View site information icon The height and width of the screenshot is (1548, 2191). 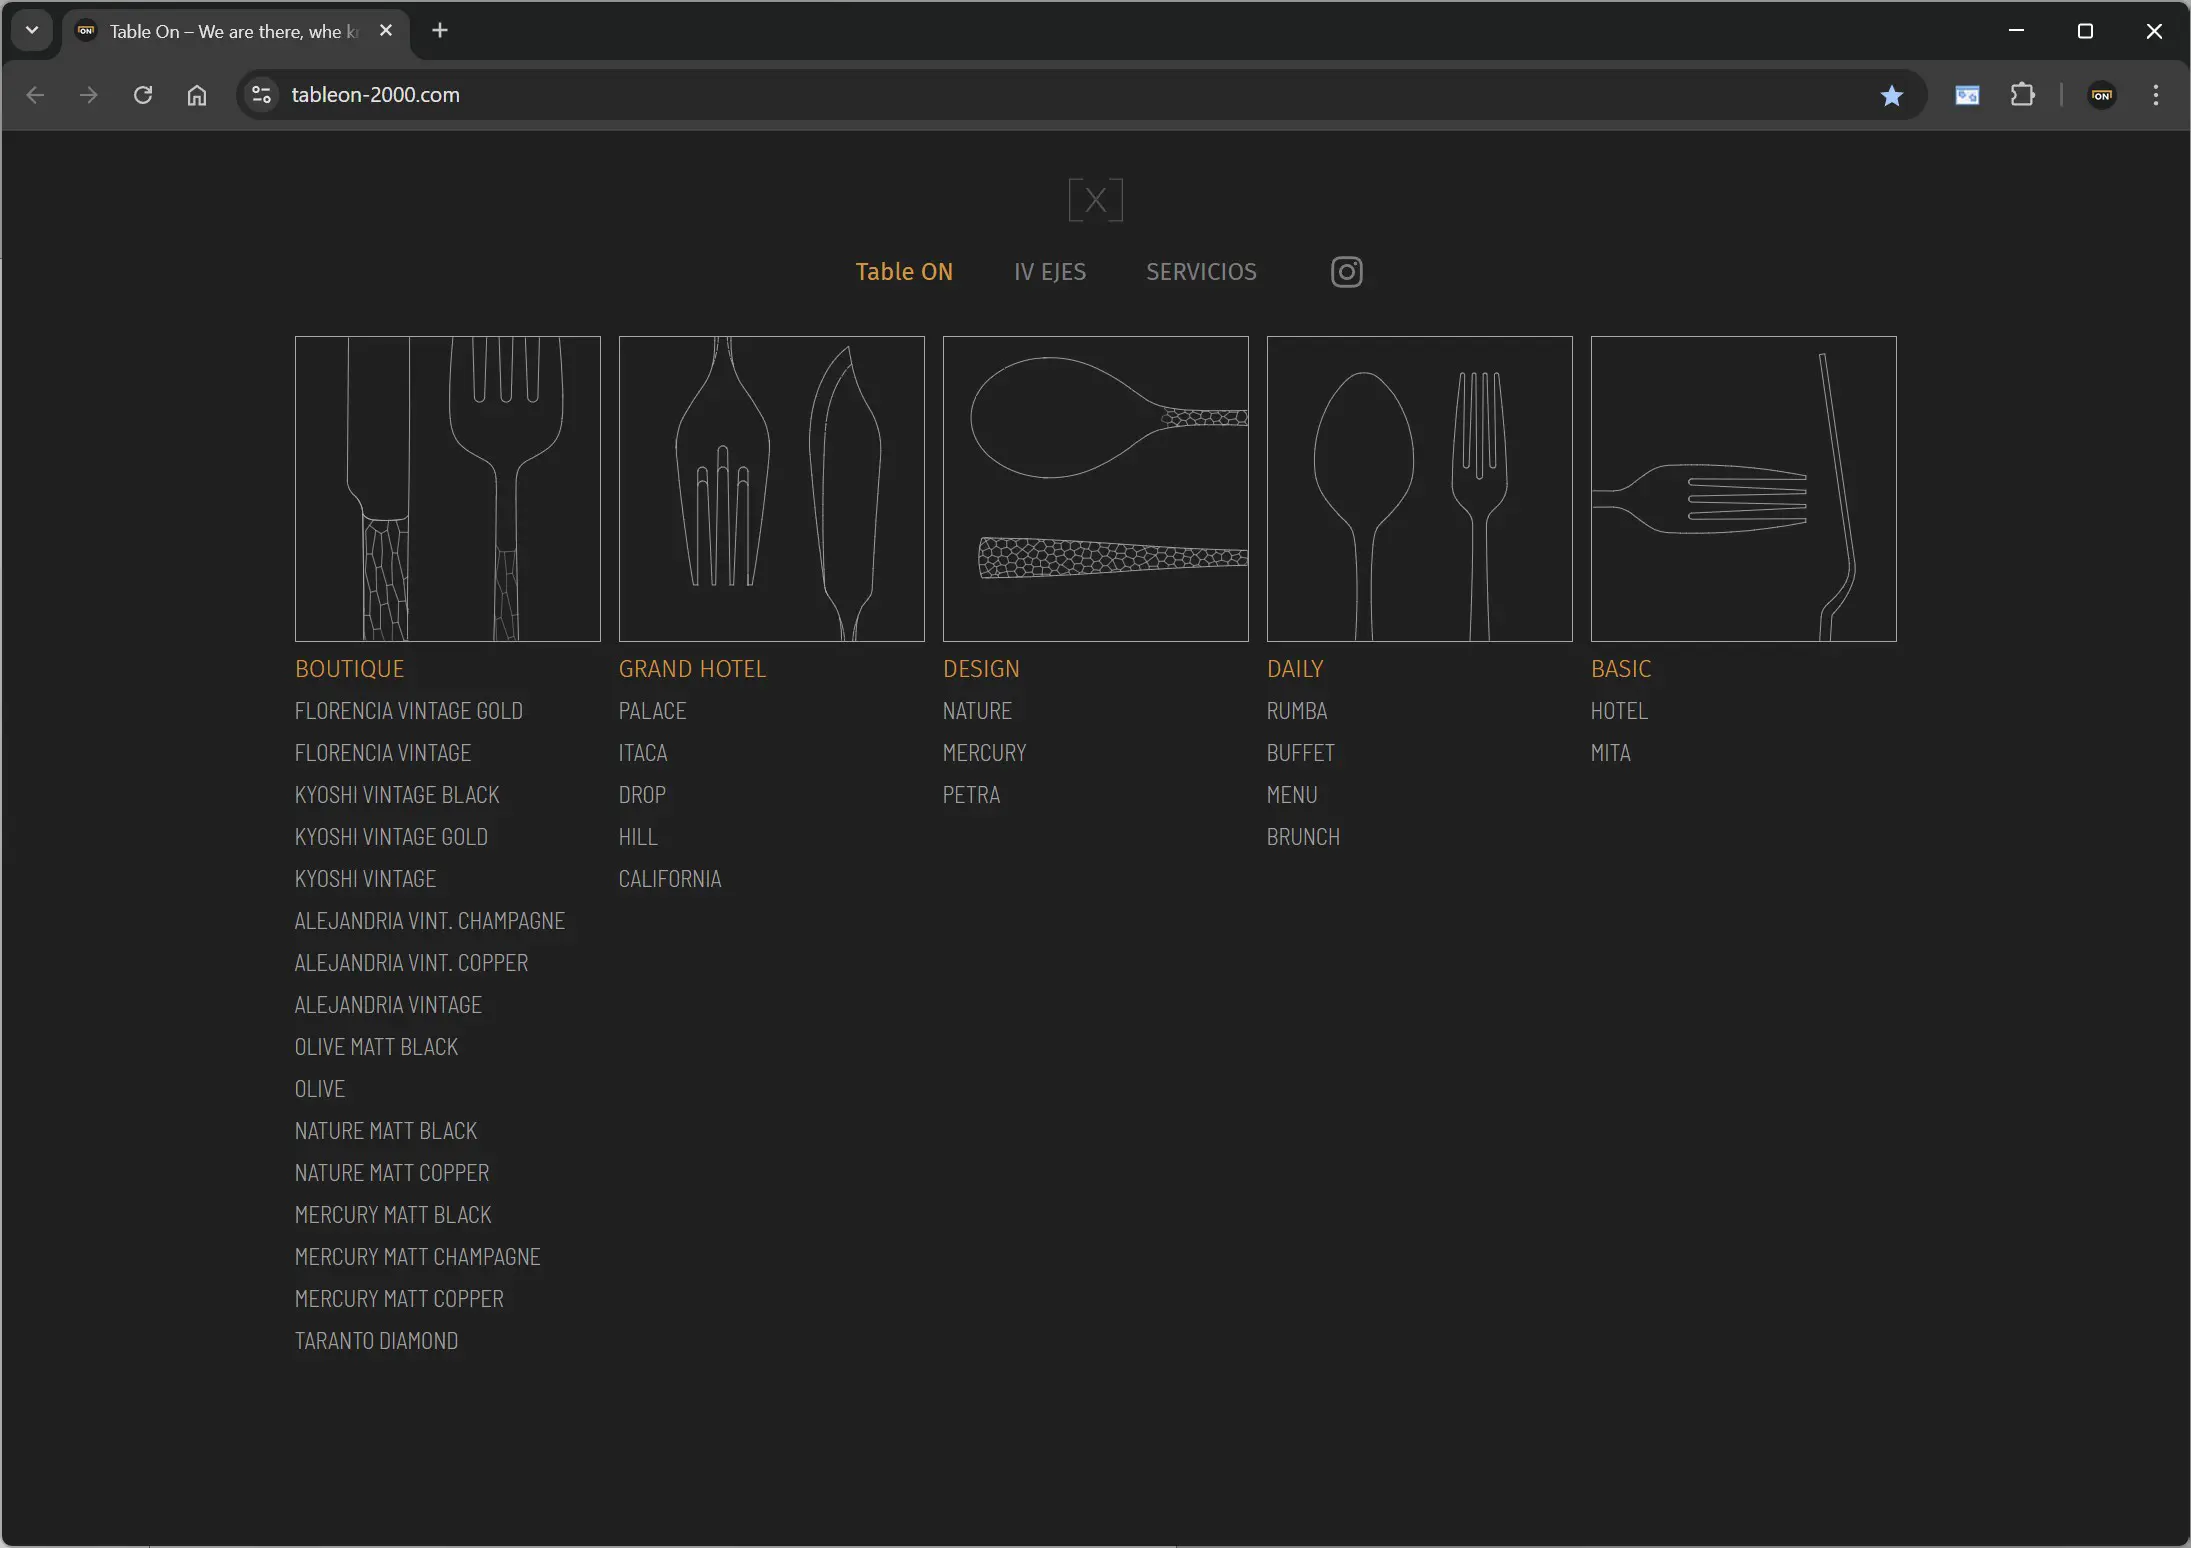click(x=261, y=95)
